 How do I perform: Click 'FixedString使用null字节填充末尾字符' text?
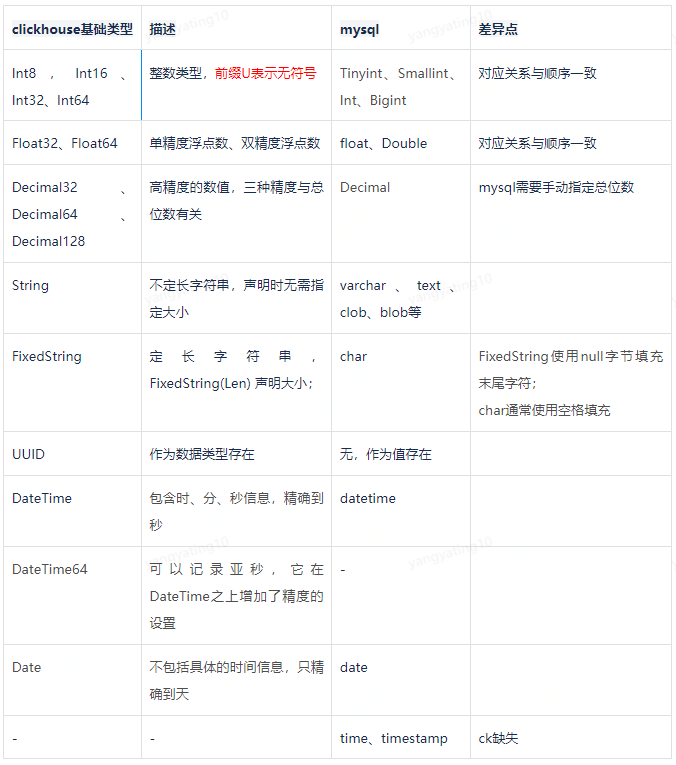click(x=571, y=369)
